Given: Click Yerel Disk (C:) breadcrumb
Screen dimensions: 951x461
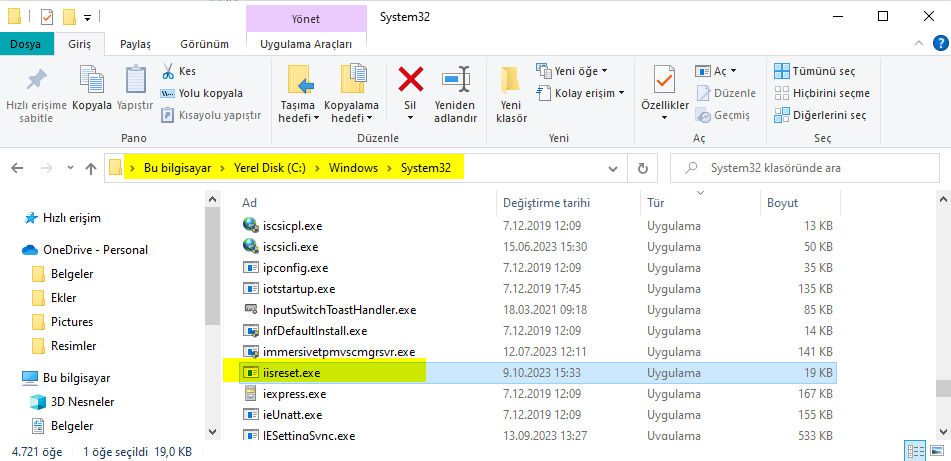Looking at the screenshot, I should 269,168.
